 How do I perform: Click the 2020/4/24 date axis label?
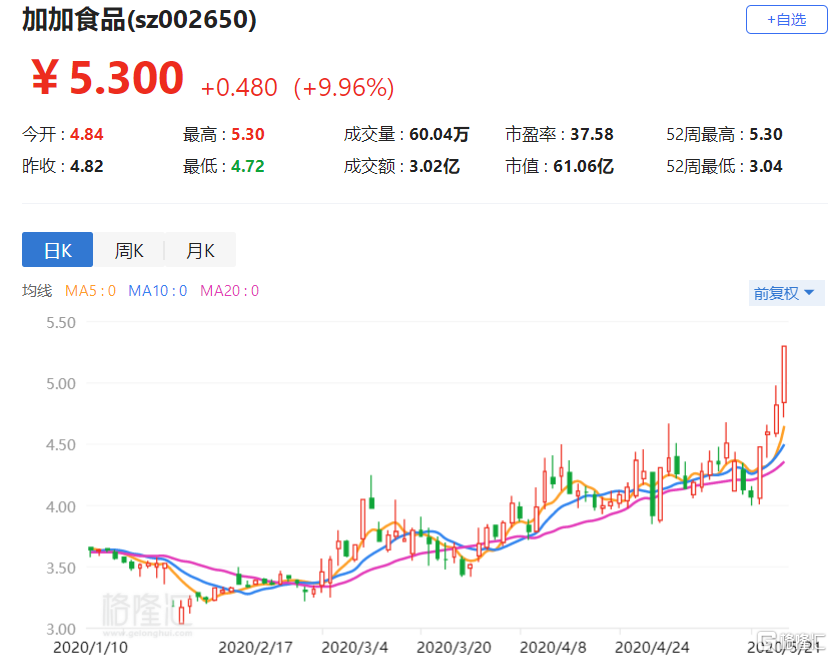[652, 647]
